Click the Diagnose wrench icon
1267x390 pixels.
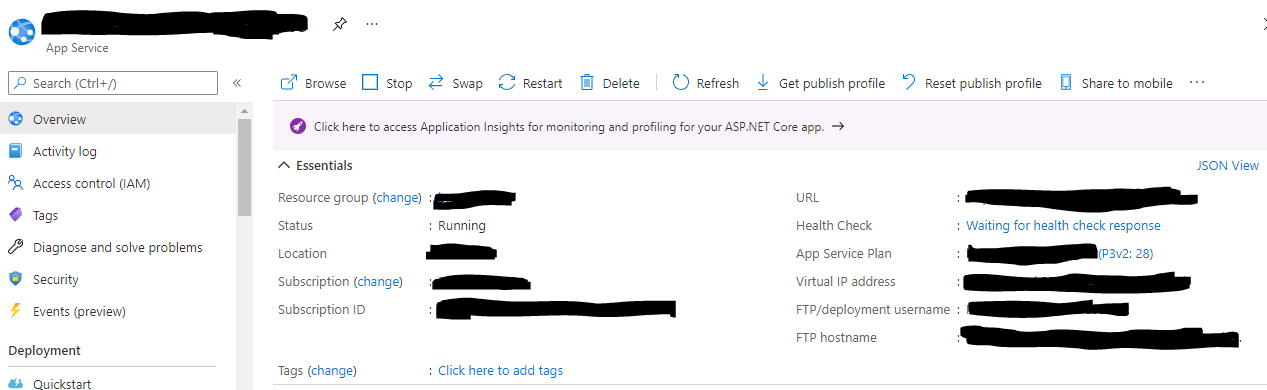tap(15, 247)
